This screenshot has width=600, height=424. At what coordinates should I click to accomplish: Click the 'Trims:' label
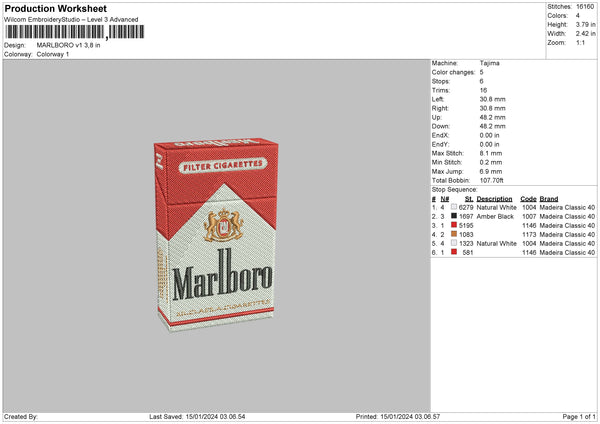tap(441, 90)
